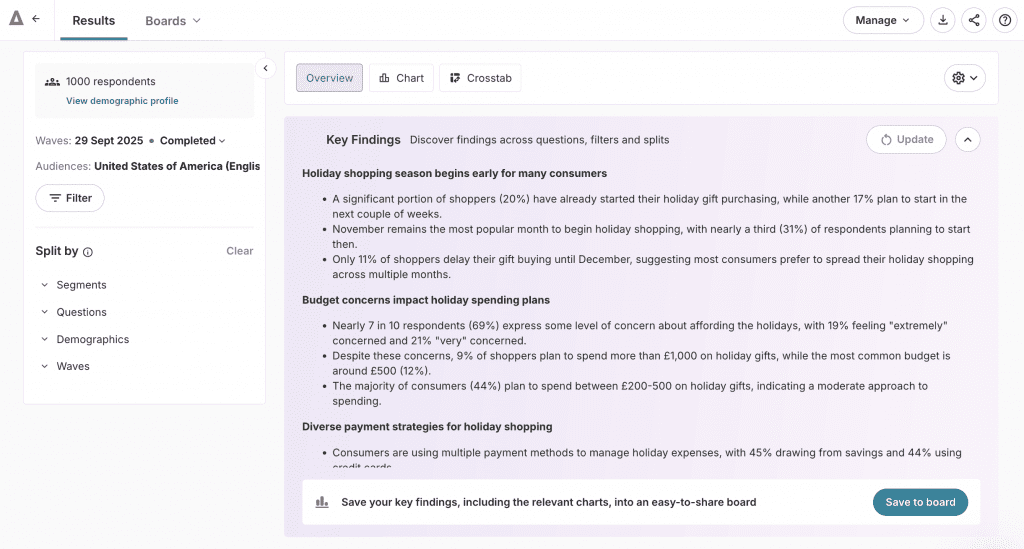Image resolution: width=1024 pixels, height=549 pixels.
Task: Expand the Demographics split option
Action: [x=91, y=339]
